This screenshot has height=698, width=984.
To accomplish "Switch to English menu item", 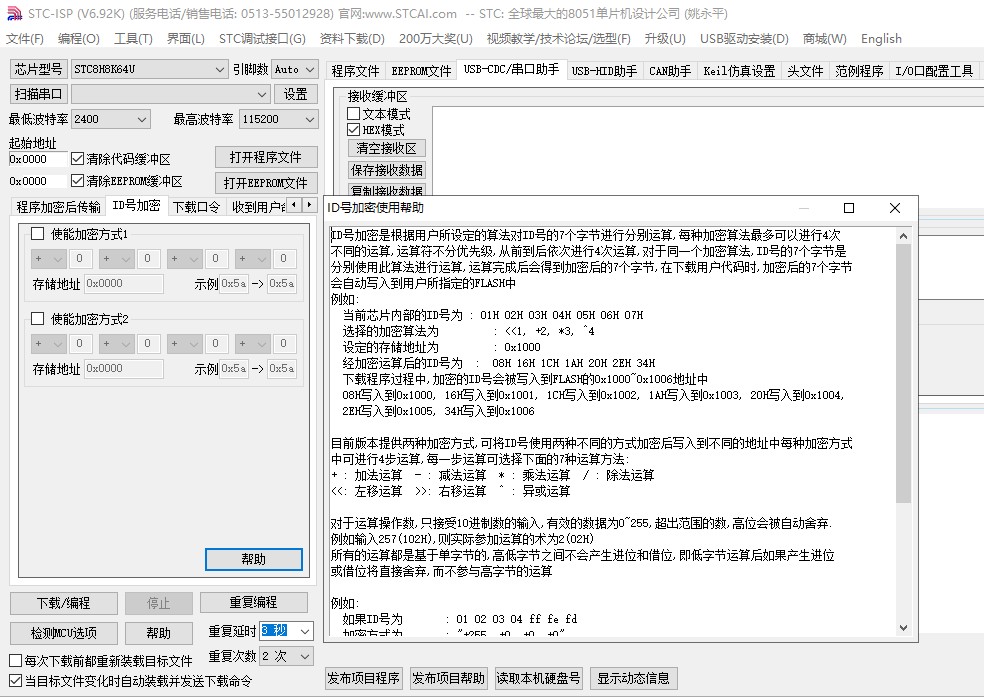I will [x=881, y=39].
